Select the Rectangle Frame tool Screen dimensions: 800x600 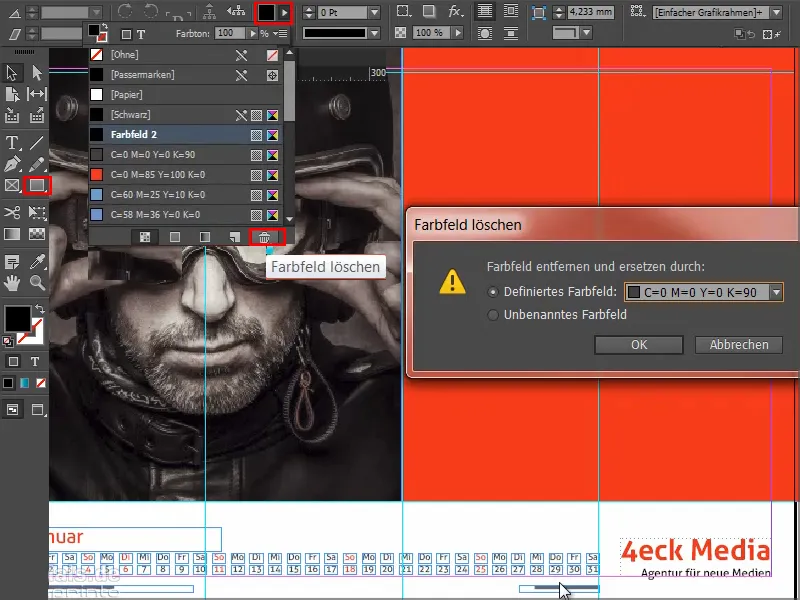pyautogui.click(x=12, y=185)
